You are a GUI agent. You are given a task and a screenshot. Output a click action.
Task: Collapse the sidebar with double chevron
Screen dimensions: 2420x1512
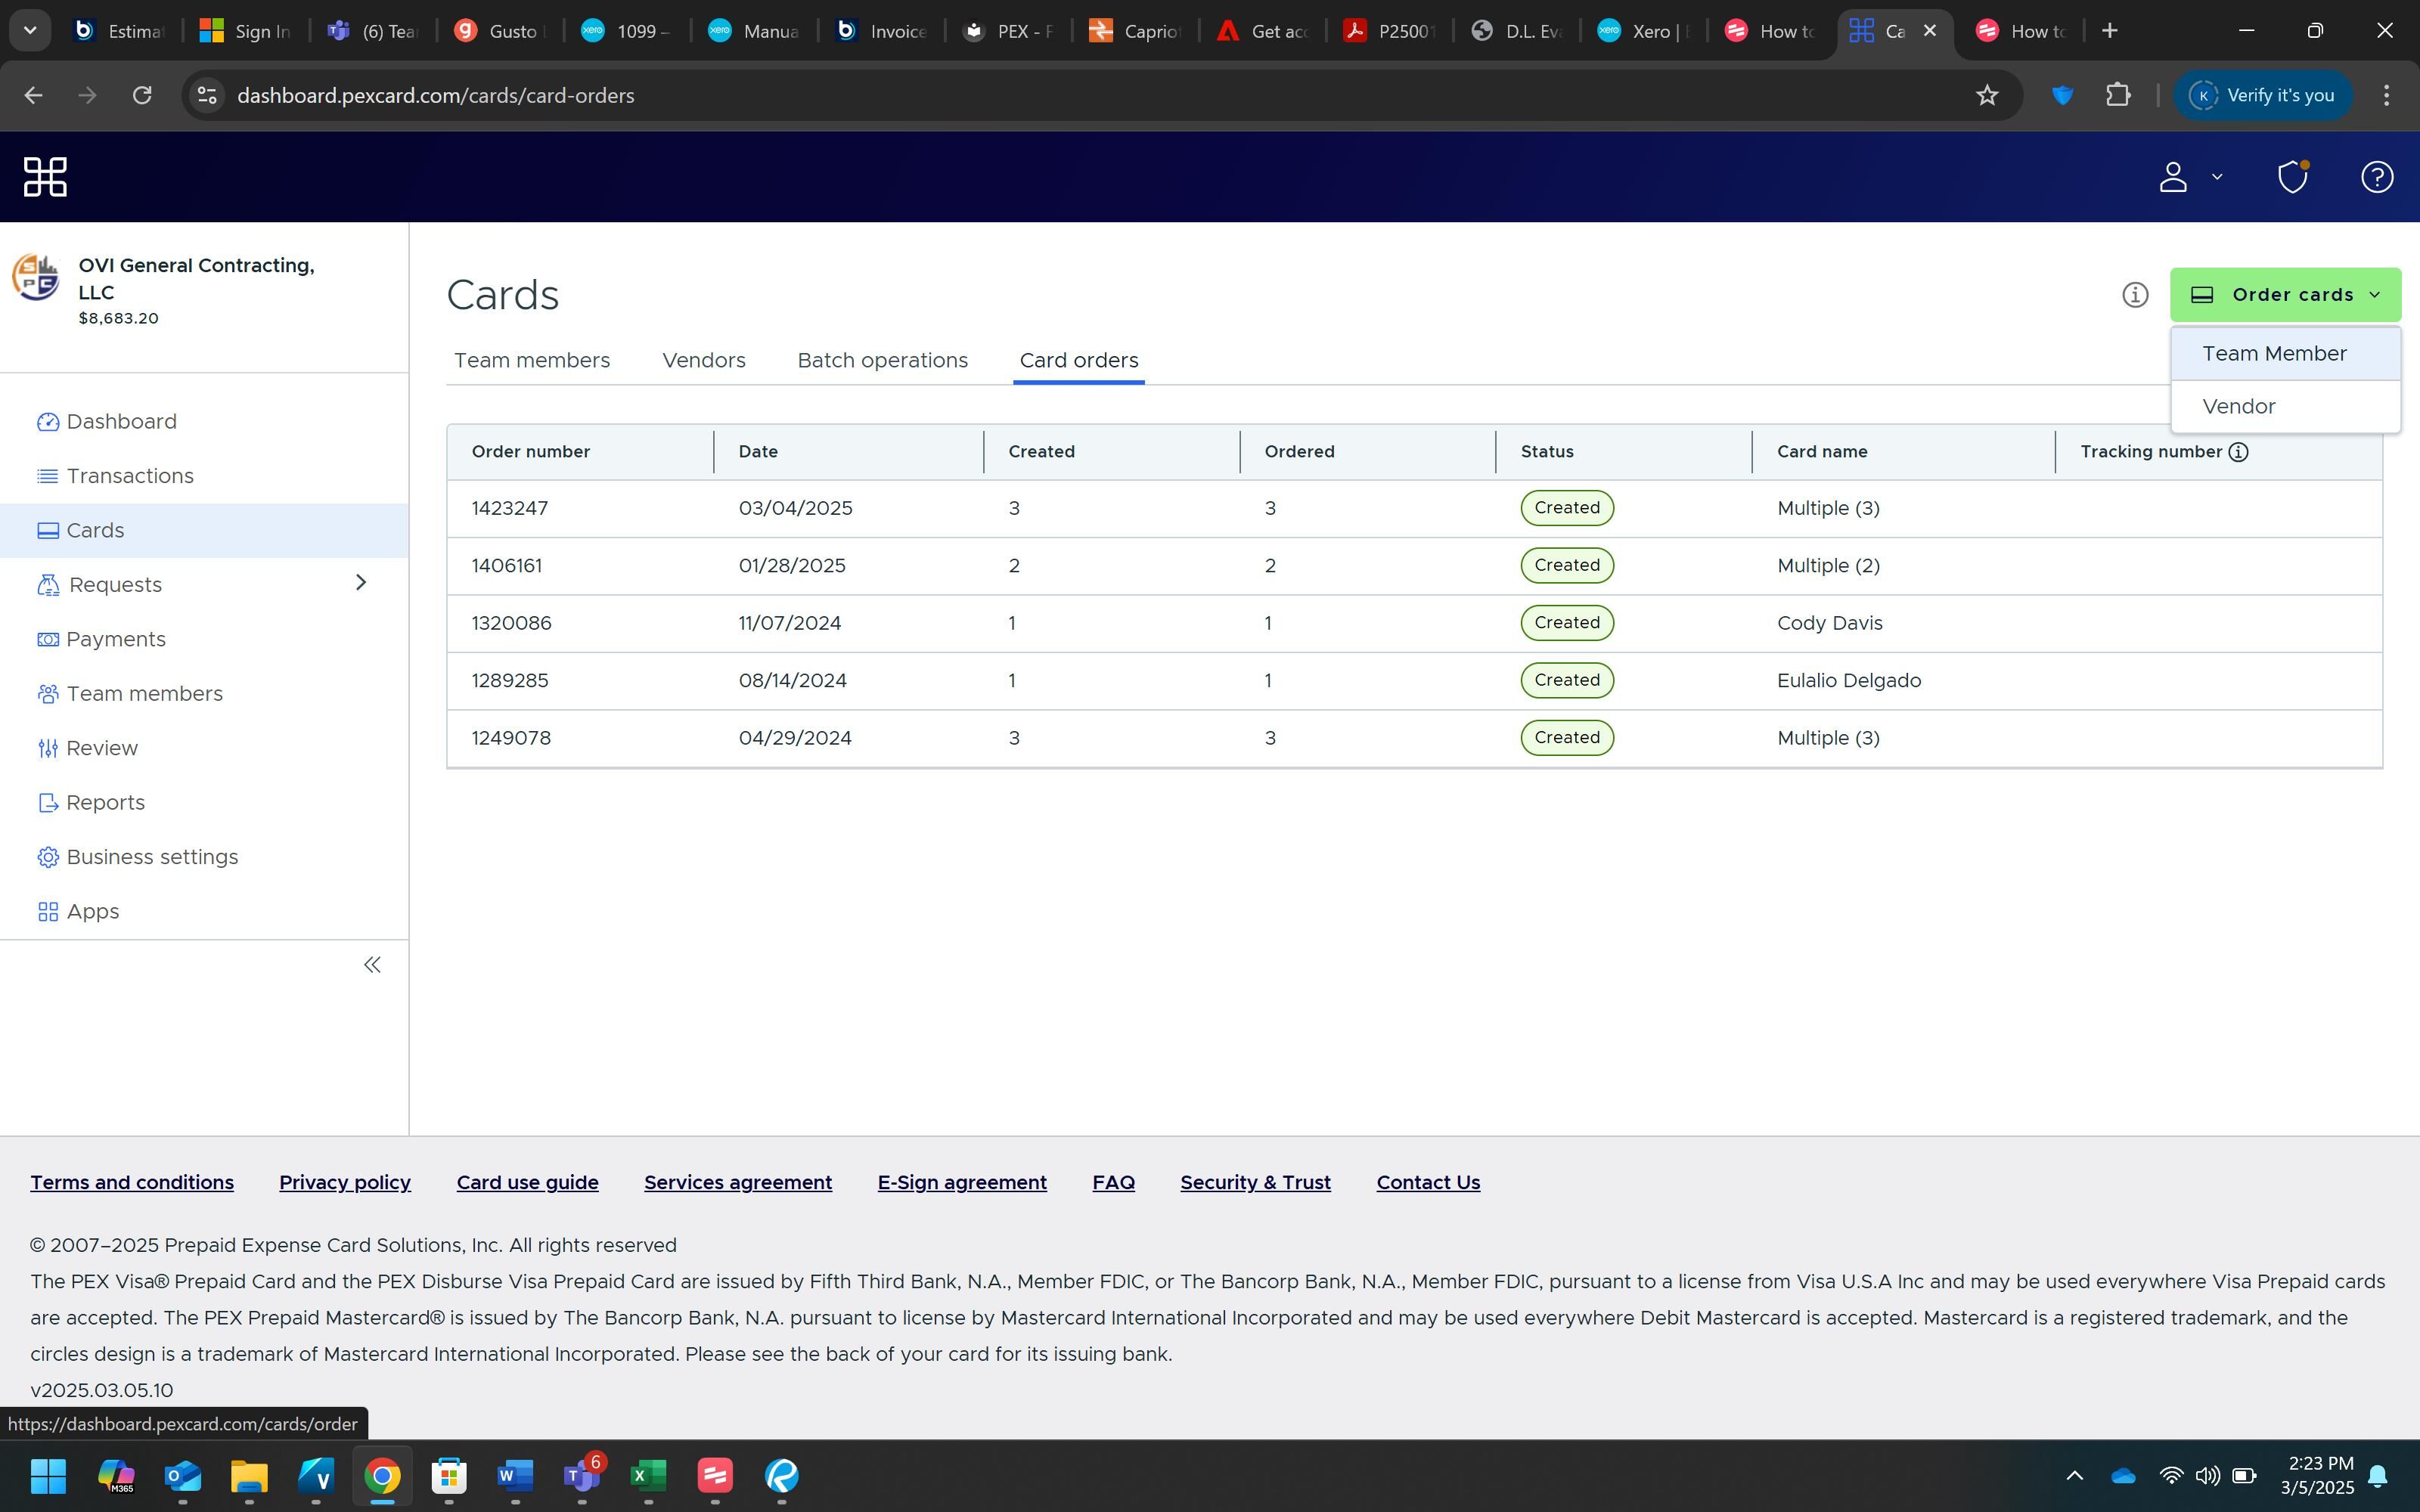372,965
